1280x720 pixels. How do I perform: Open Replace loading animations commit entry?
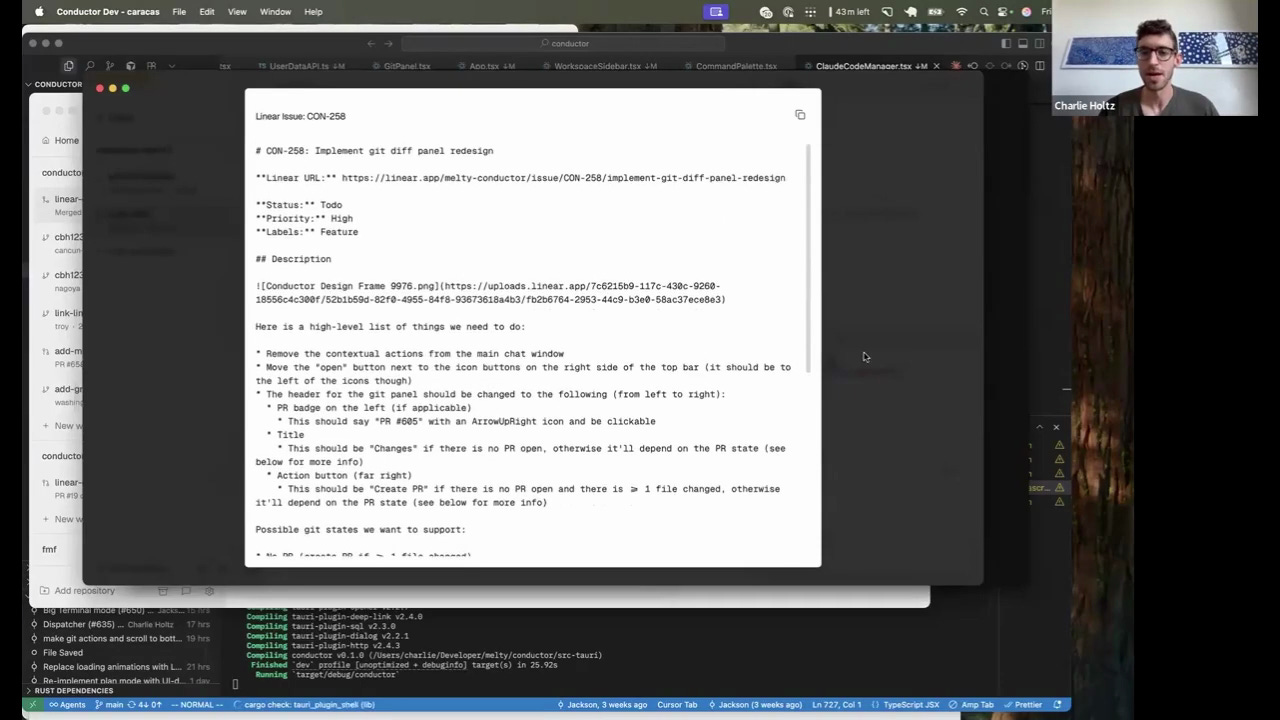120,666
